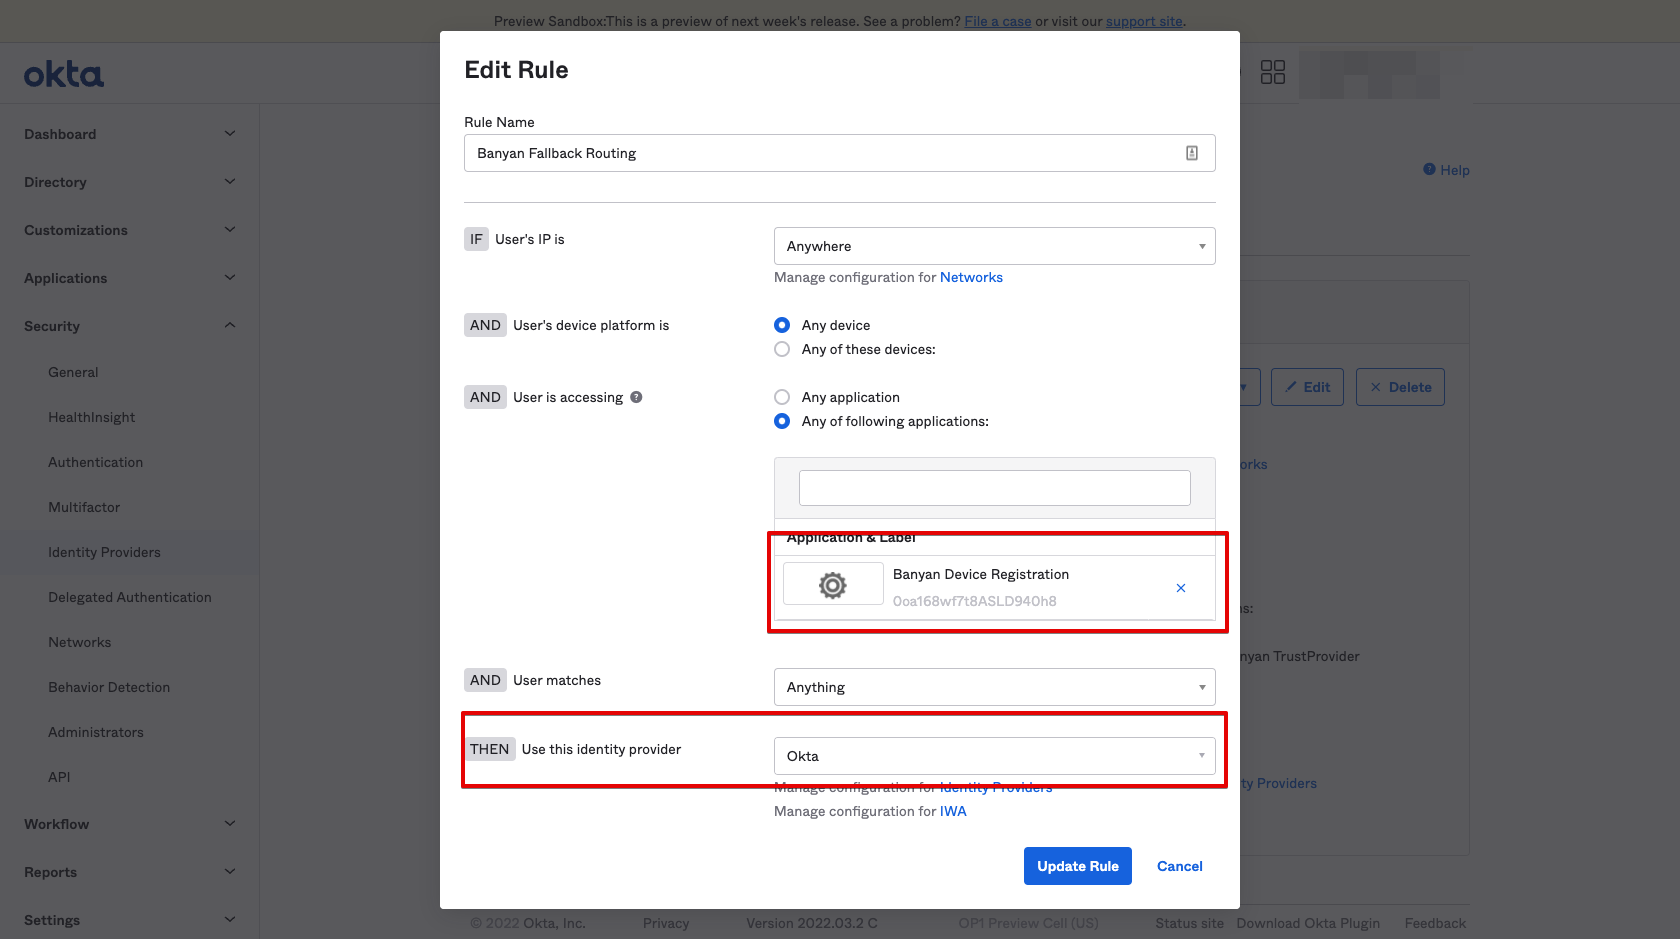Open Authentication under Security
The image size is (1680, 939).
coord(95,462)
